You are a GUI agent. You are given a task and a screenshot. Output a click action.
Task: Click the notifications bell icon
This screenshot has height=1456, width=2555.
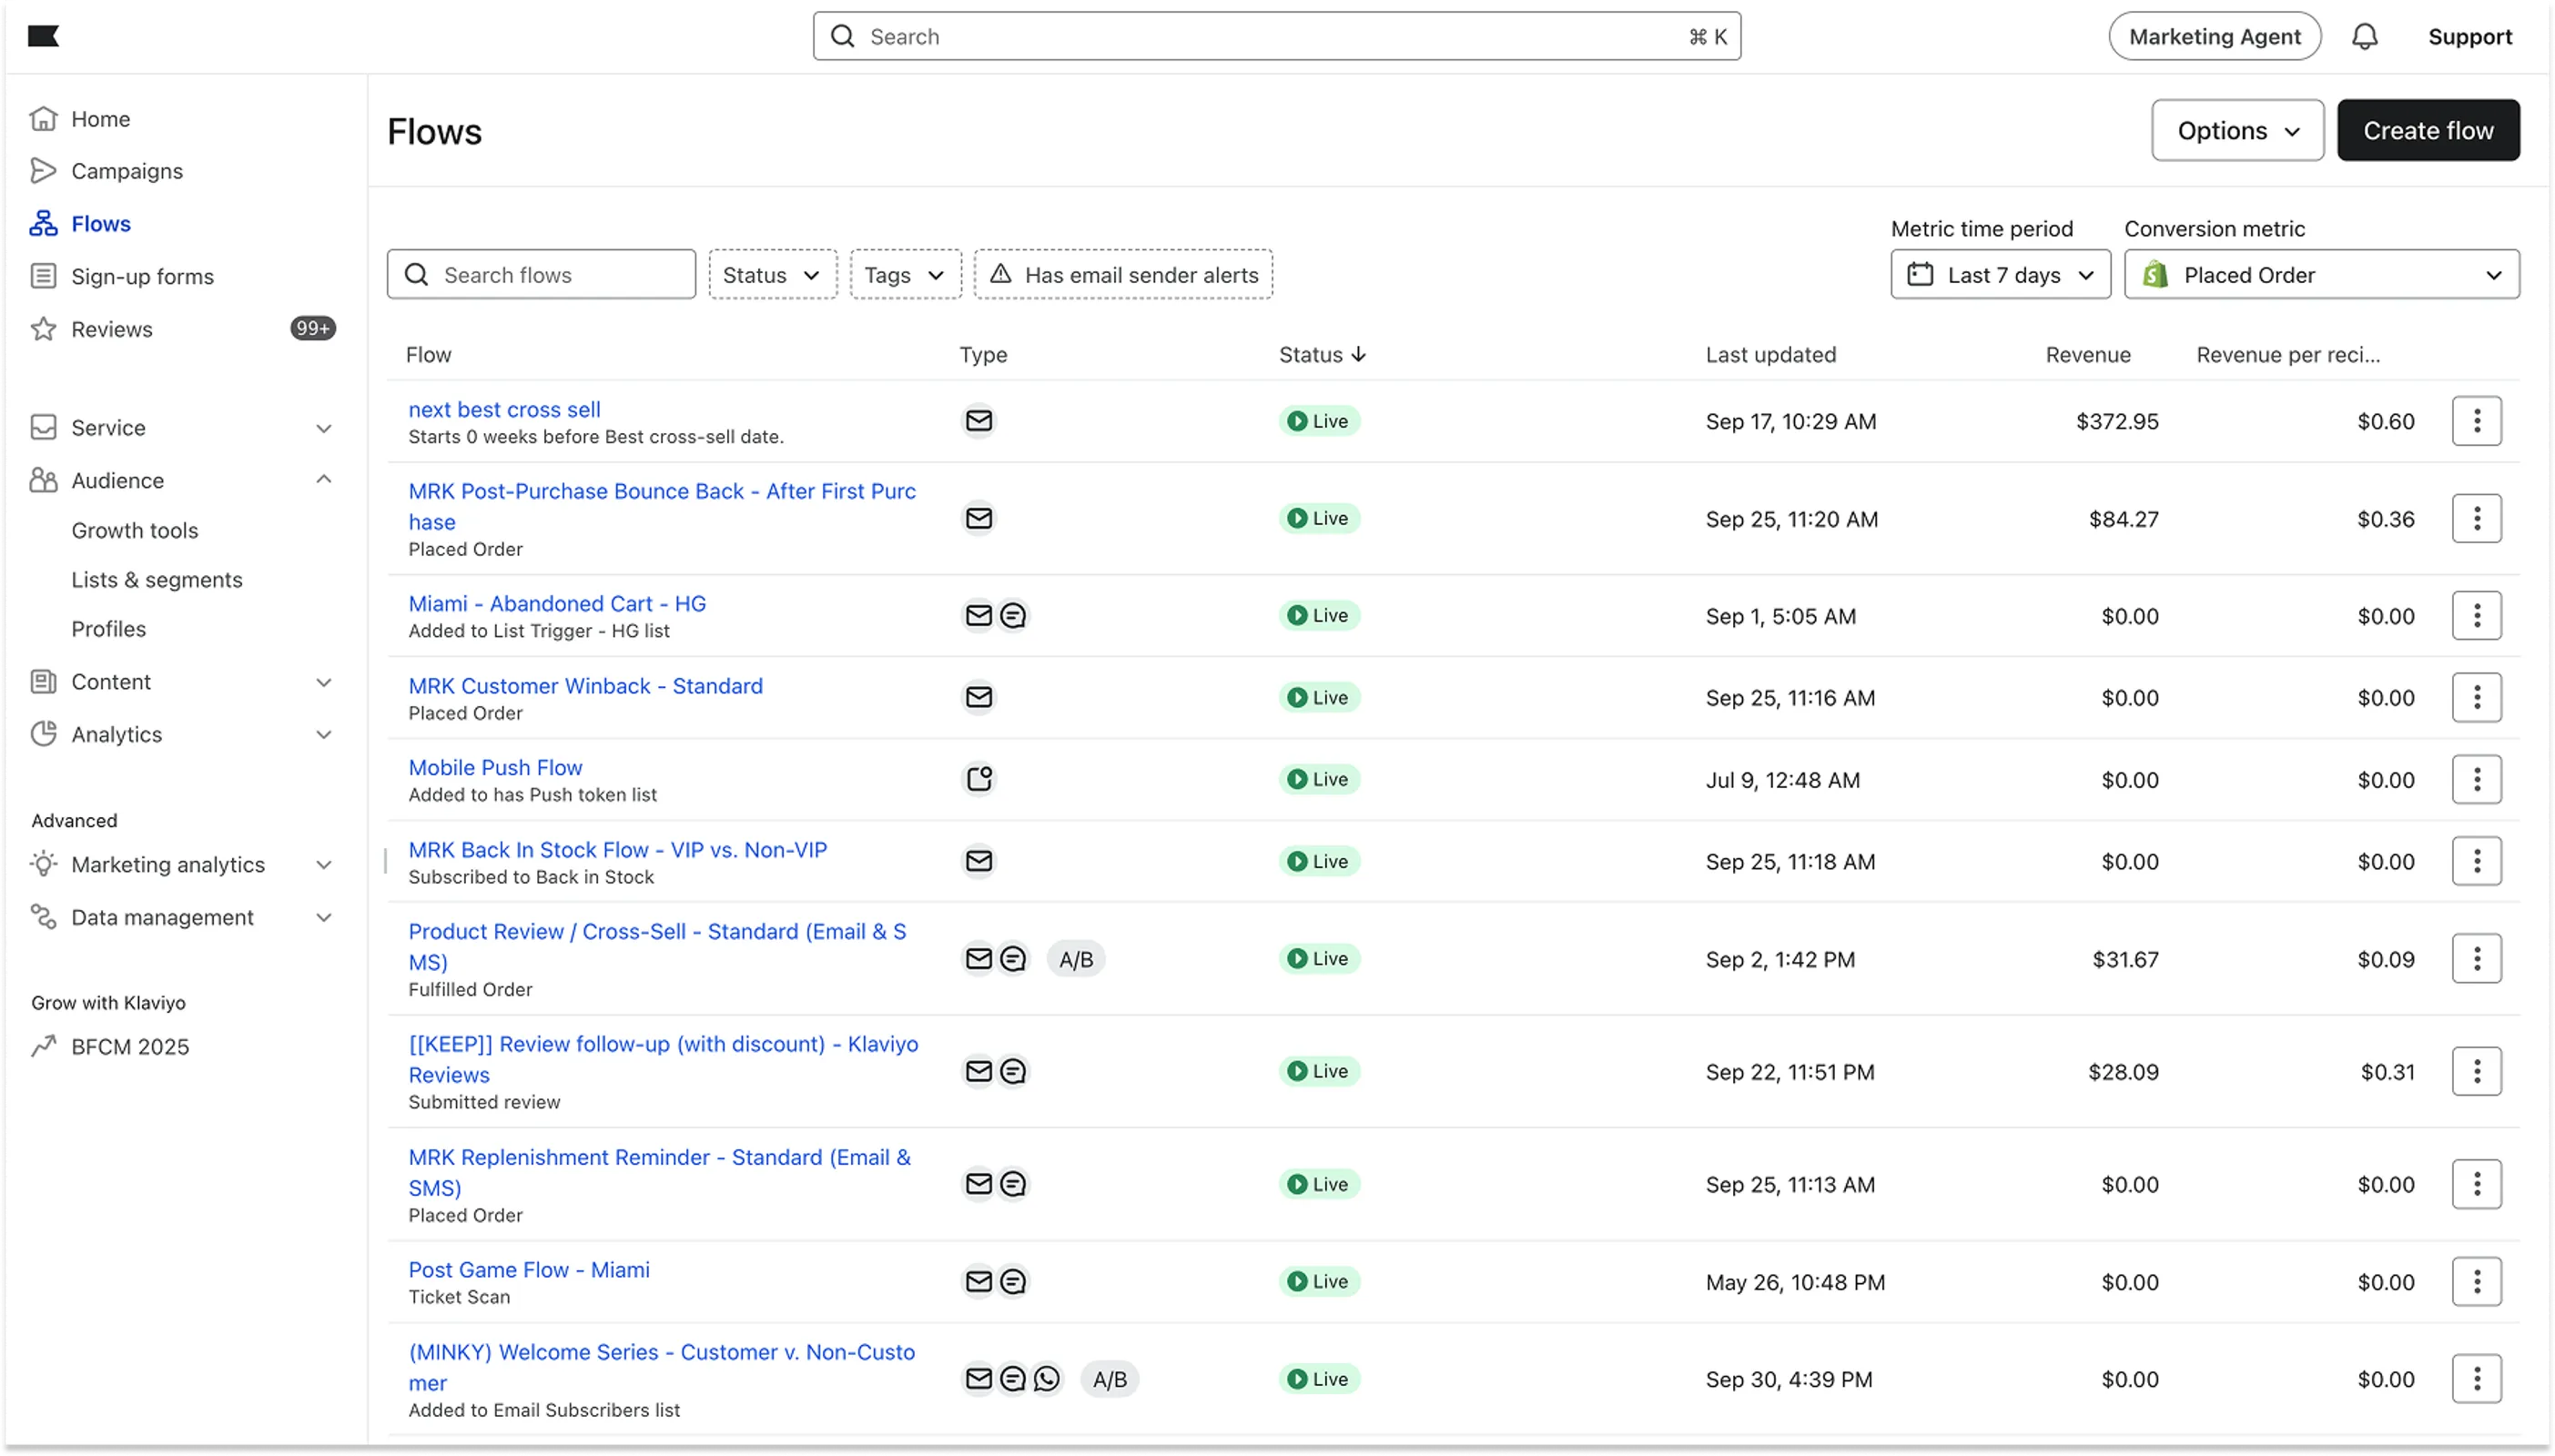coord(2364,37)
